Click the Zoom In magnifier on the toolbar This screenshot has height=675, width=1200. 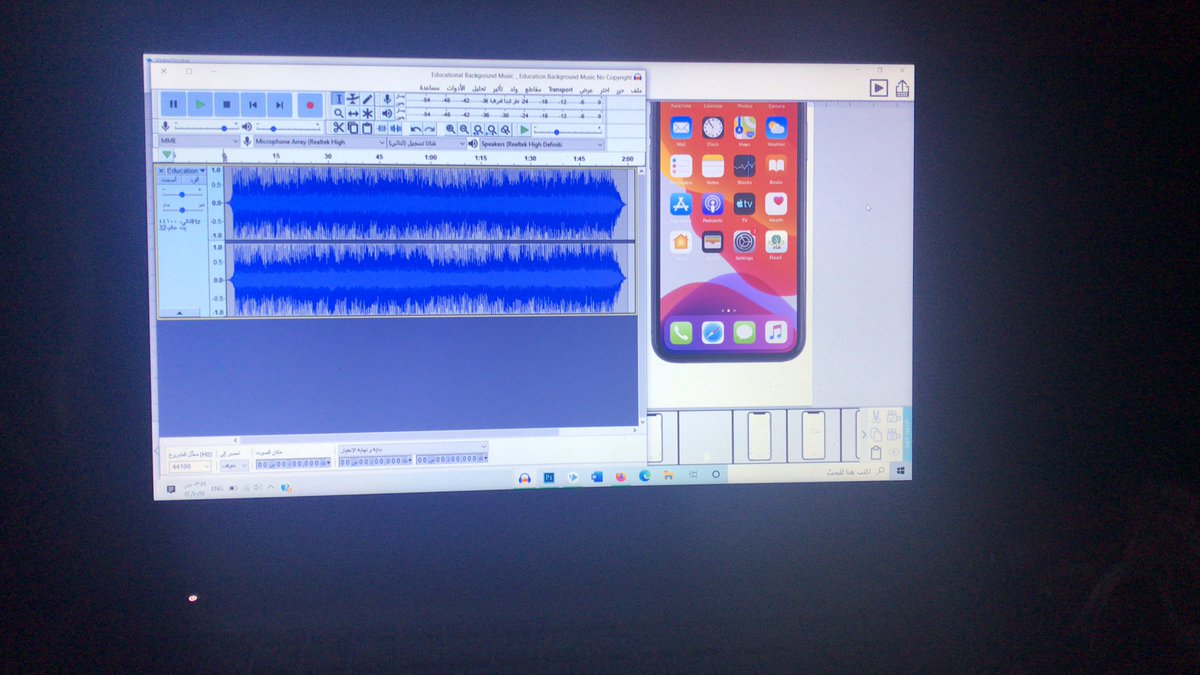[450, 129]
